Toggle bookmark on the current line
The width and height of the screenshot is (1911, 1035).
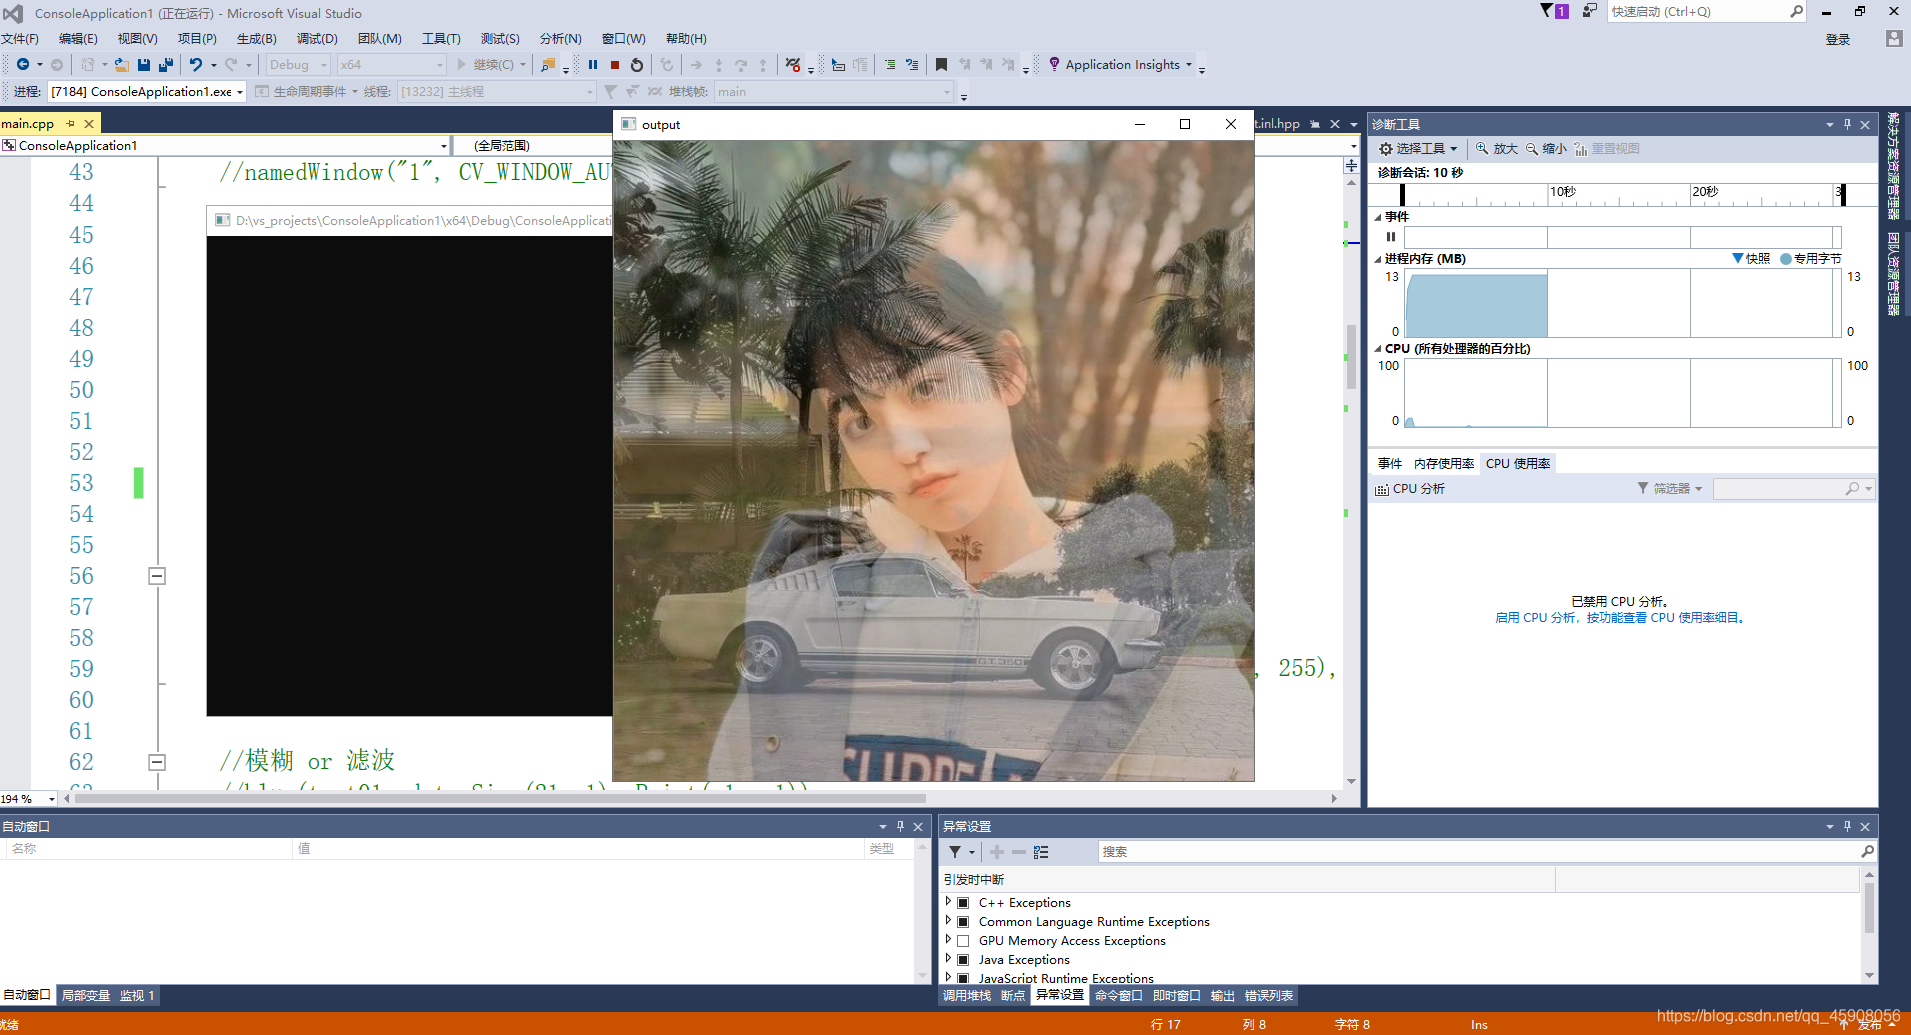[x=941, y=65]
